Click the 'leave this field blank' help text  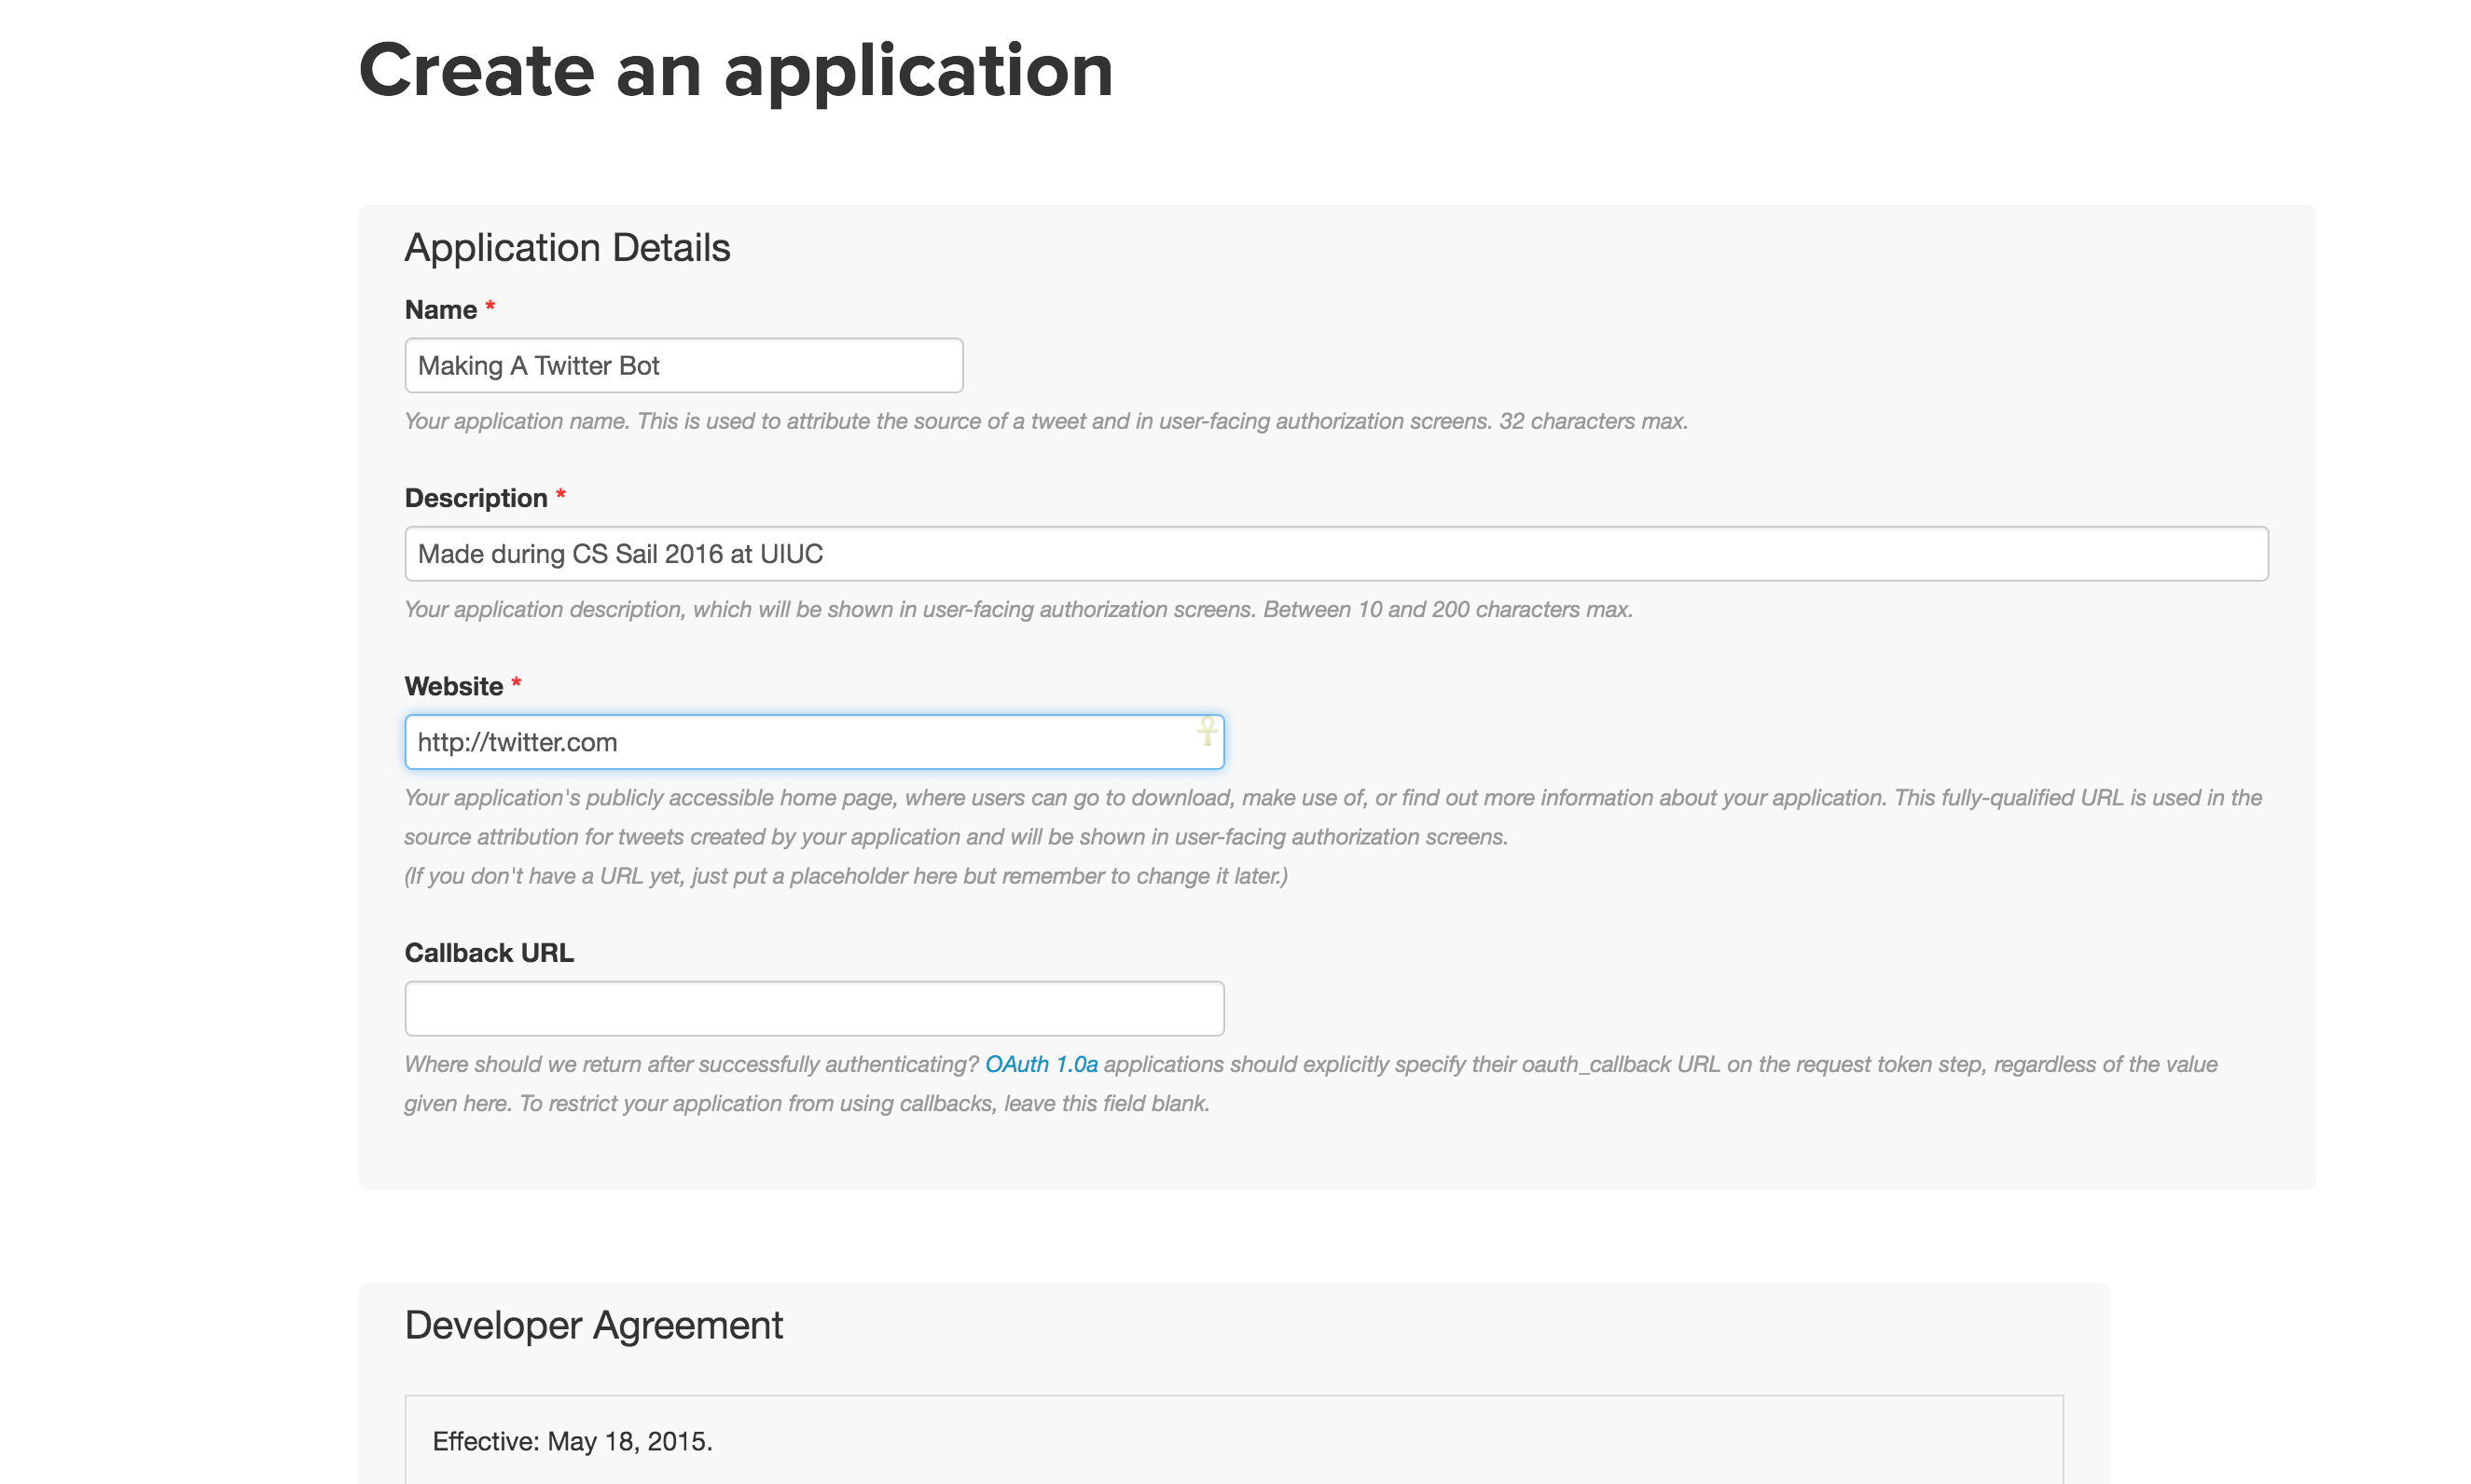click(1107, 1103)
